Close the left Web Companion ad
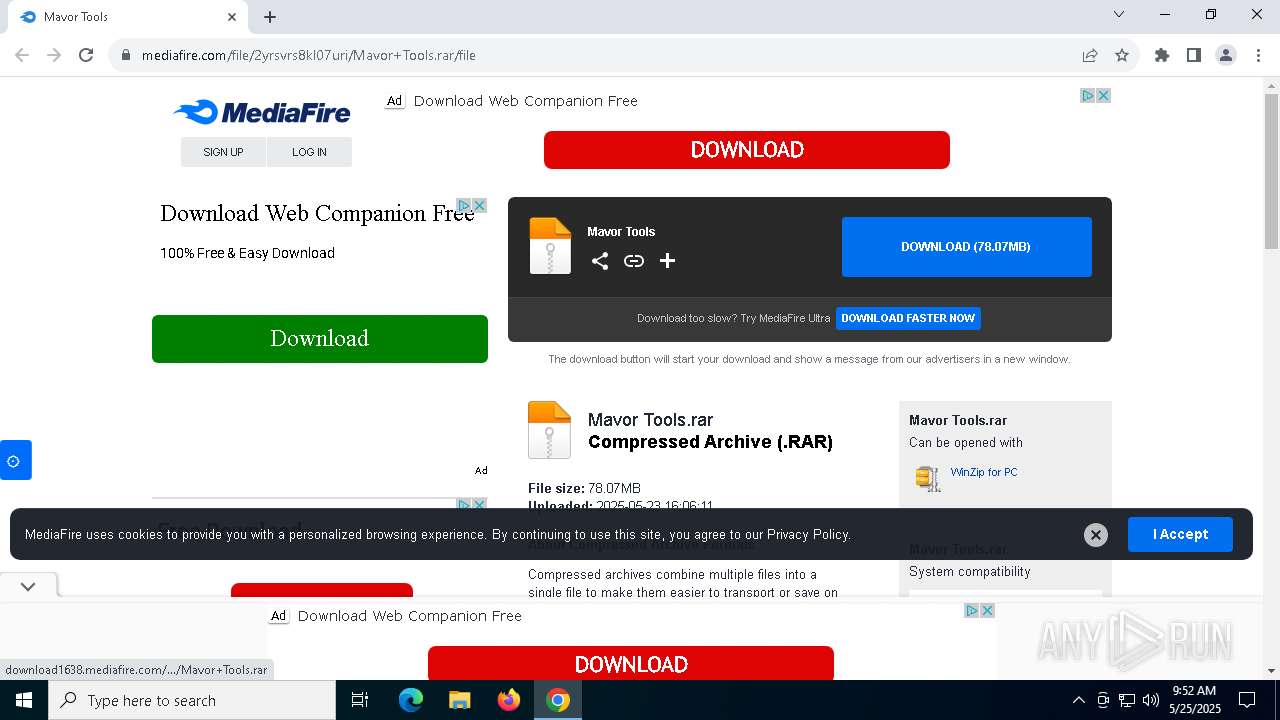This screenshot has width=1280, height=720. 480,205
